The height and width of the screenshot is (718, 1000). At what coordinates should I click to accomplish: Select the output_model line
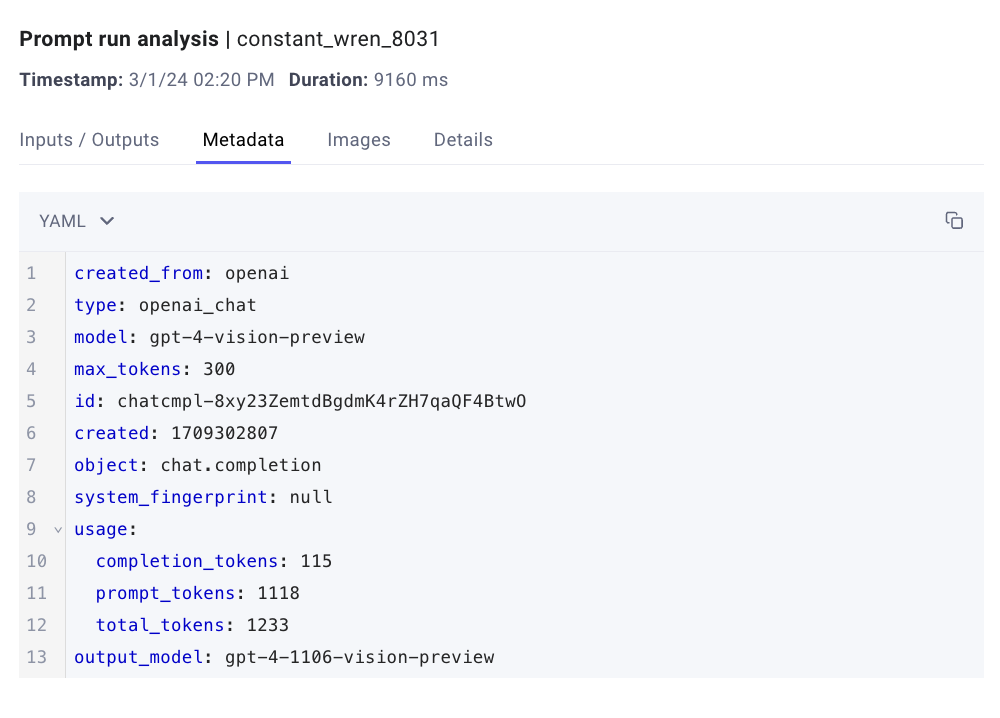point(283,657)
